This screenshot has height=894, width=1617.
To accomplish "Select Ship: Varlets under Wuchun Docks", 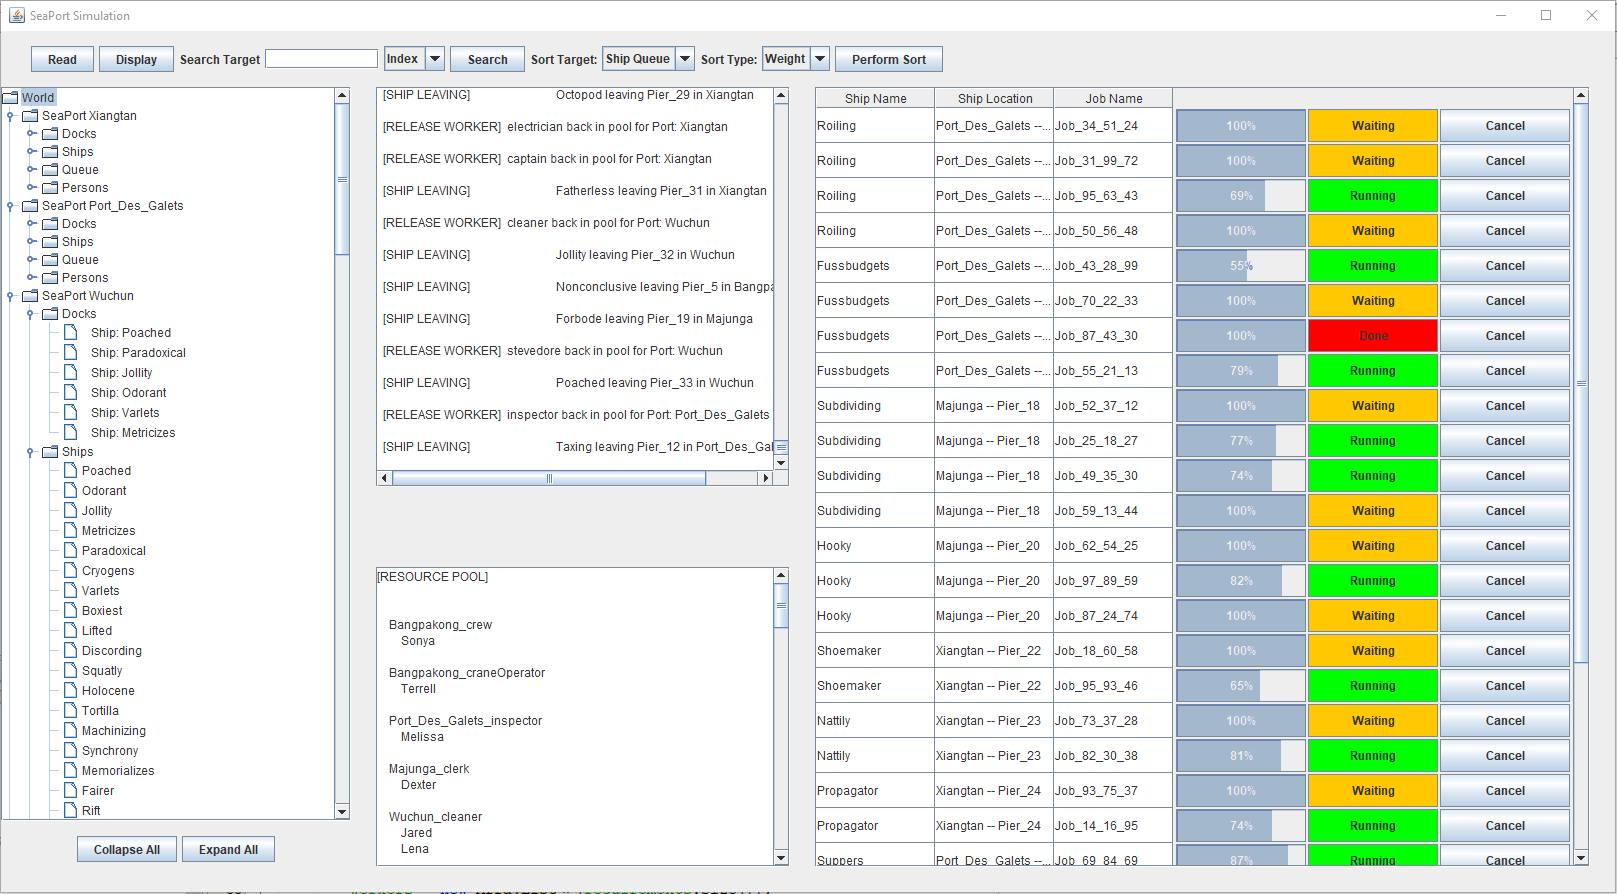I will point(125,413).
